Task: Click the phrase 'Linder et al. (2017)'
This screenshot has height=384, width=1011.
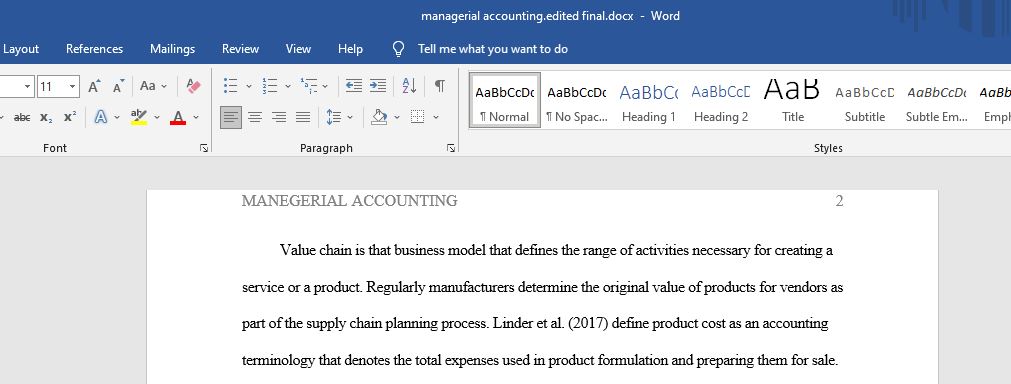Action: pyautogui.click(x=551, y=323)
